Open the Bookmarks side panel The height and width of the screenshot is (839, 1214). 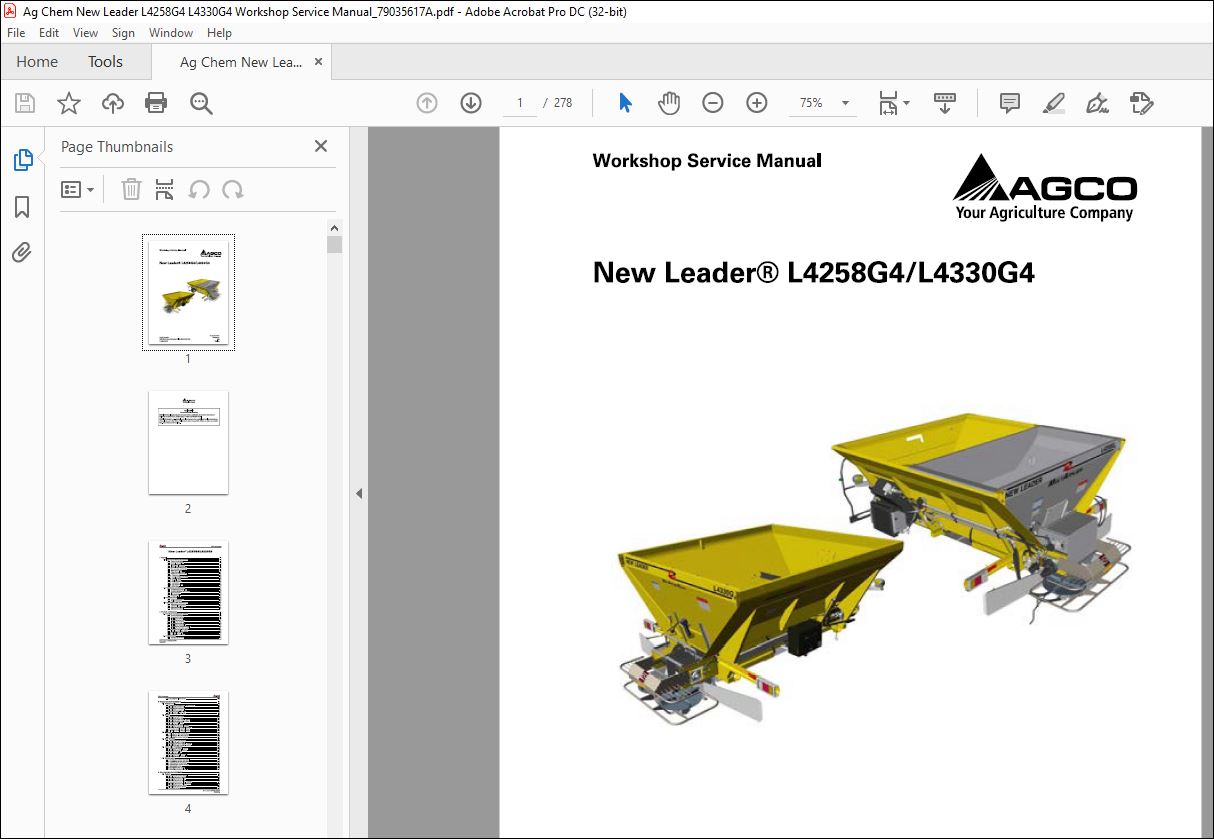coord(22,207)
